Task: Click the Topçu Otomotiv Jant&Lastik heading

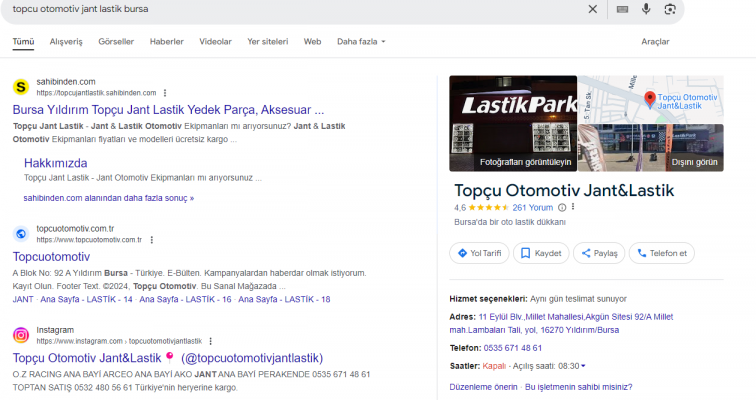Action: [x=564, y=190]
